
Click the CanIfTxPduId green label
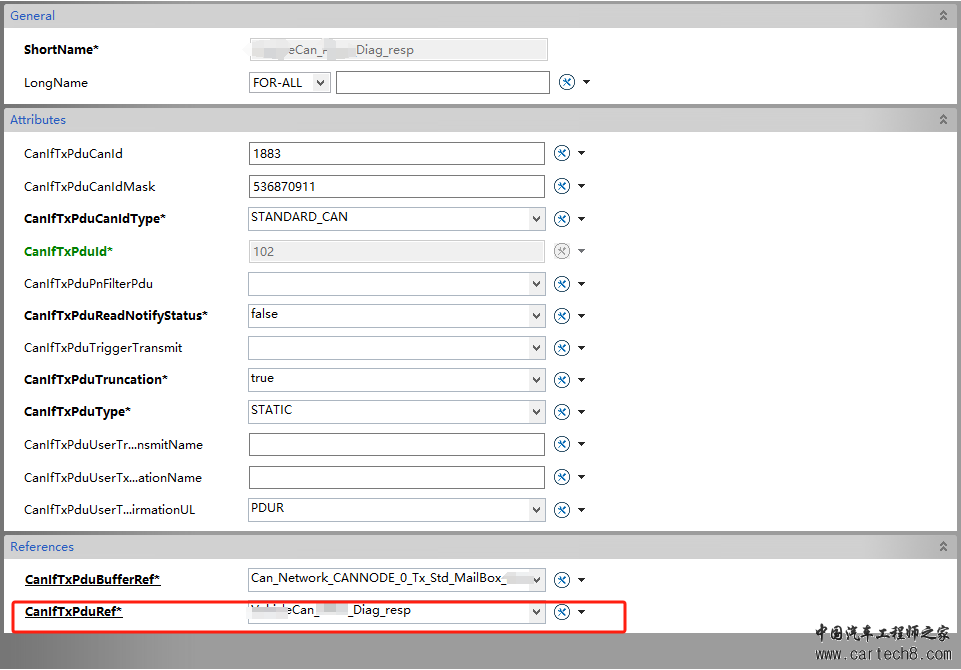[x=69, y=251]
